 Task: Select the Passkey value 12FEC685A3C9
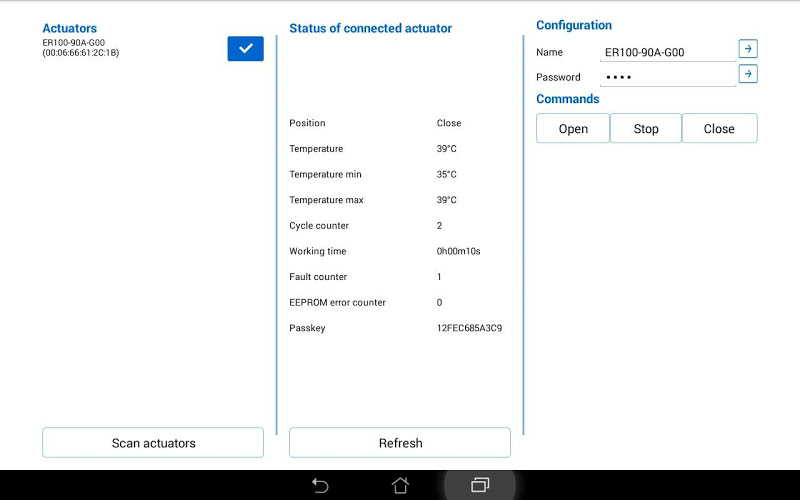pos(469,328)
